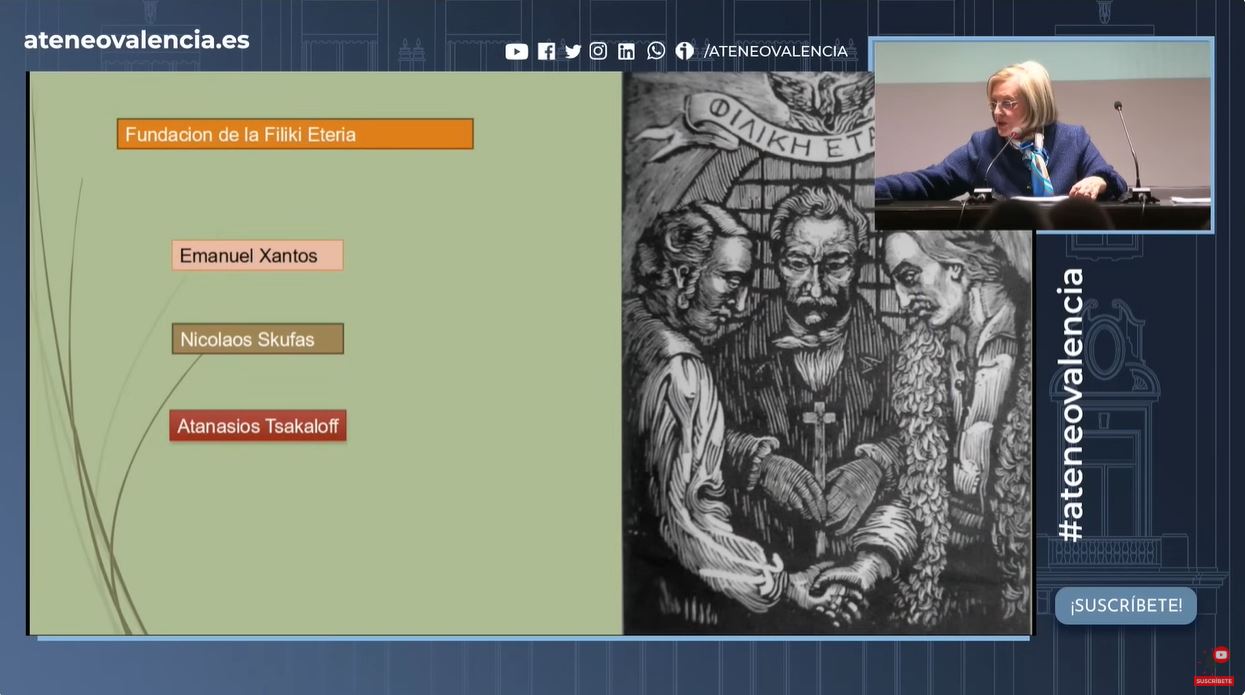This screenshot has height=695, width=1245.
Task: Click the Twitter bird icon
Action: [573, 51]
